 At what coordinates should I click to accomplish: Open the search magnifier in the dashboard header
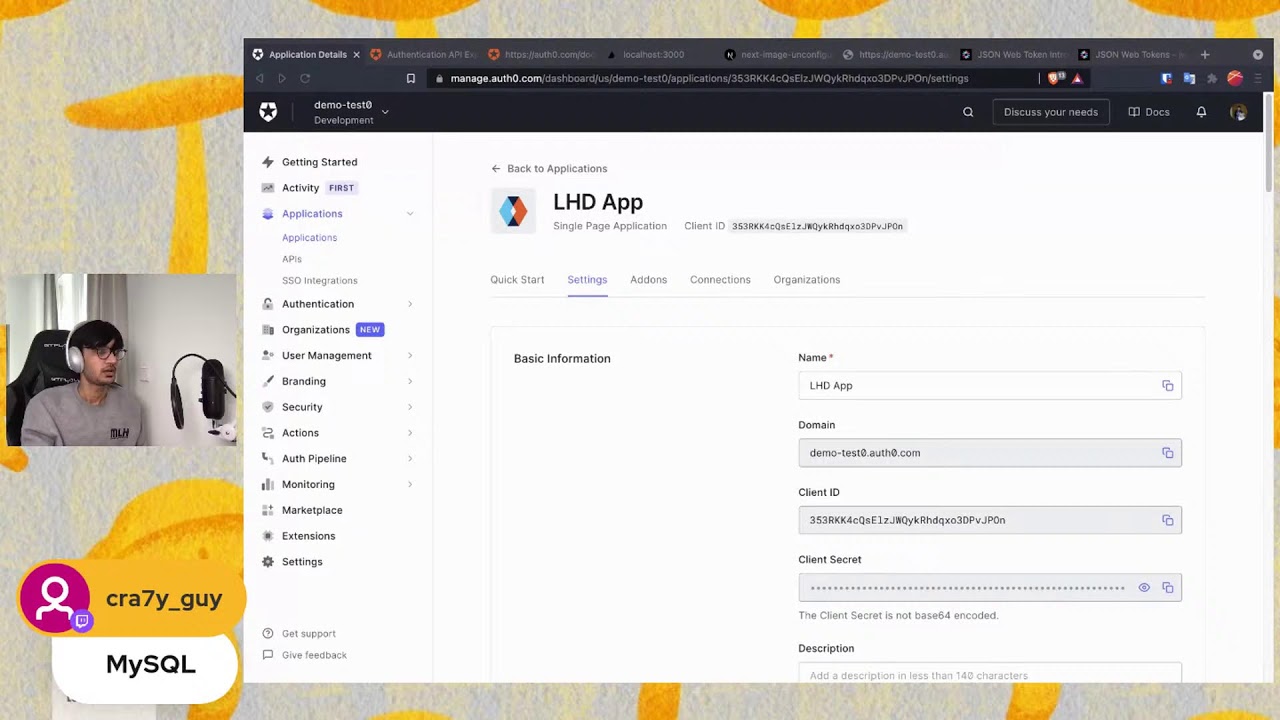968,112
